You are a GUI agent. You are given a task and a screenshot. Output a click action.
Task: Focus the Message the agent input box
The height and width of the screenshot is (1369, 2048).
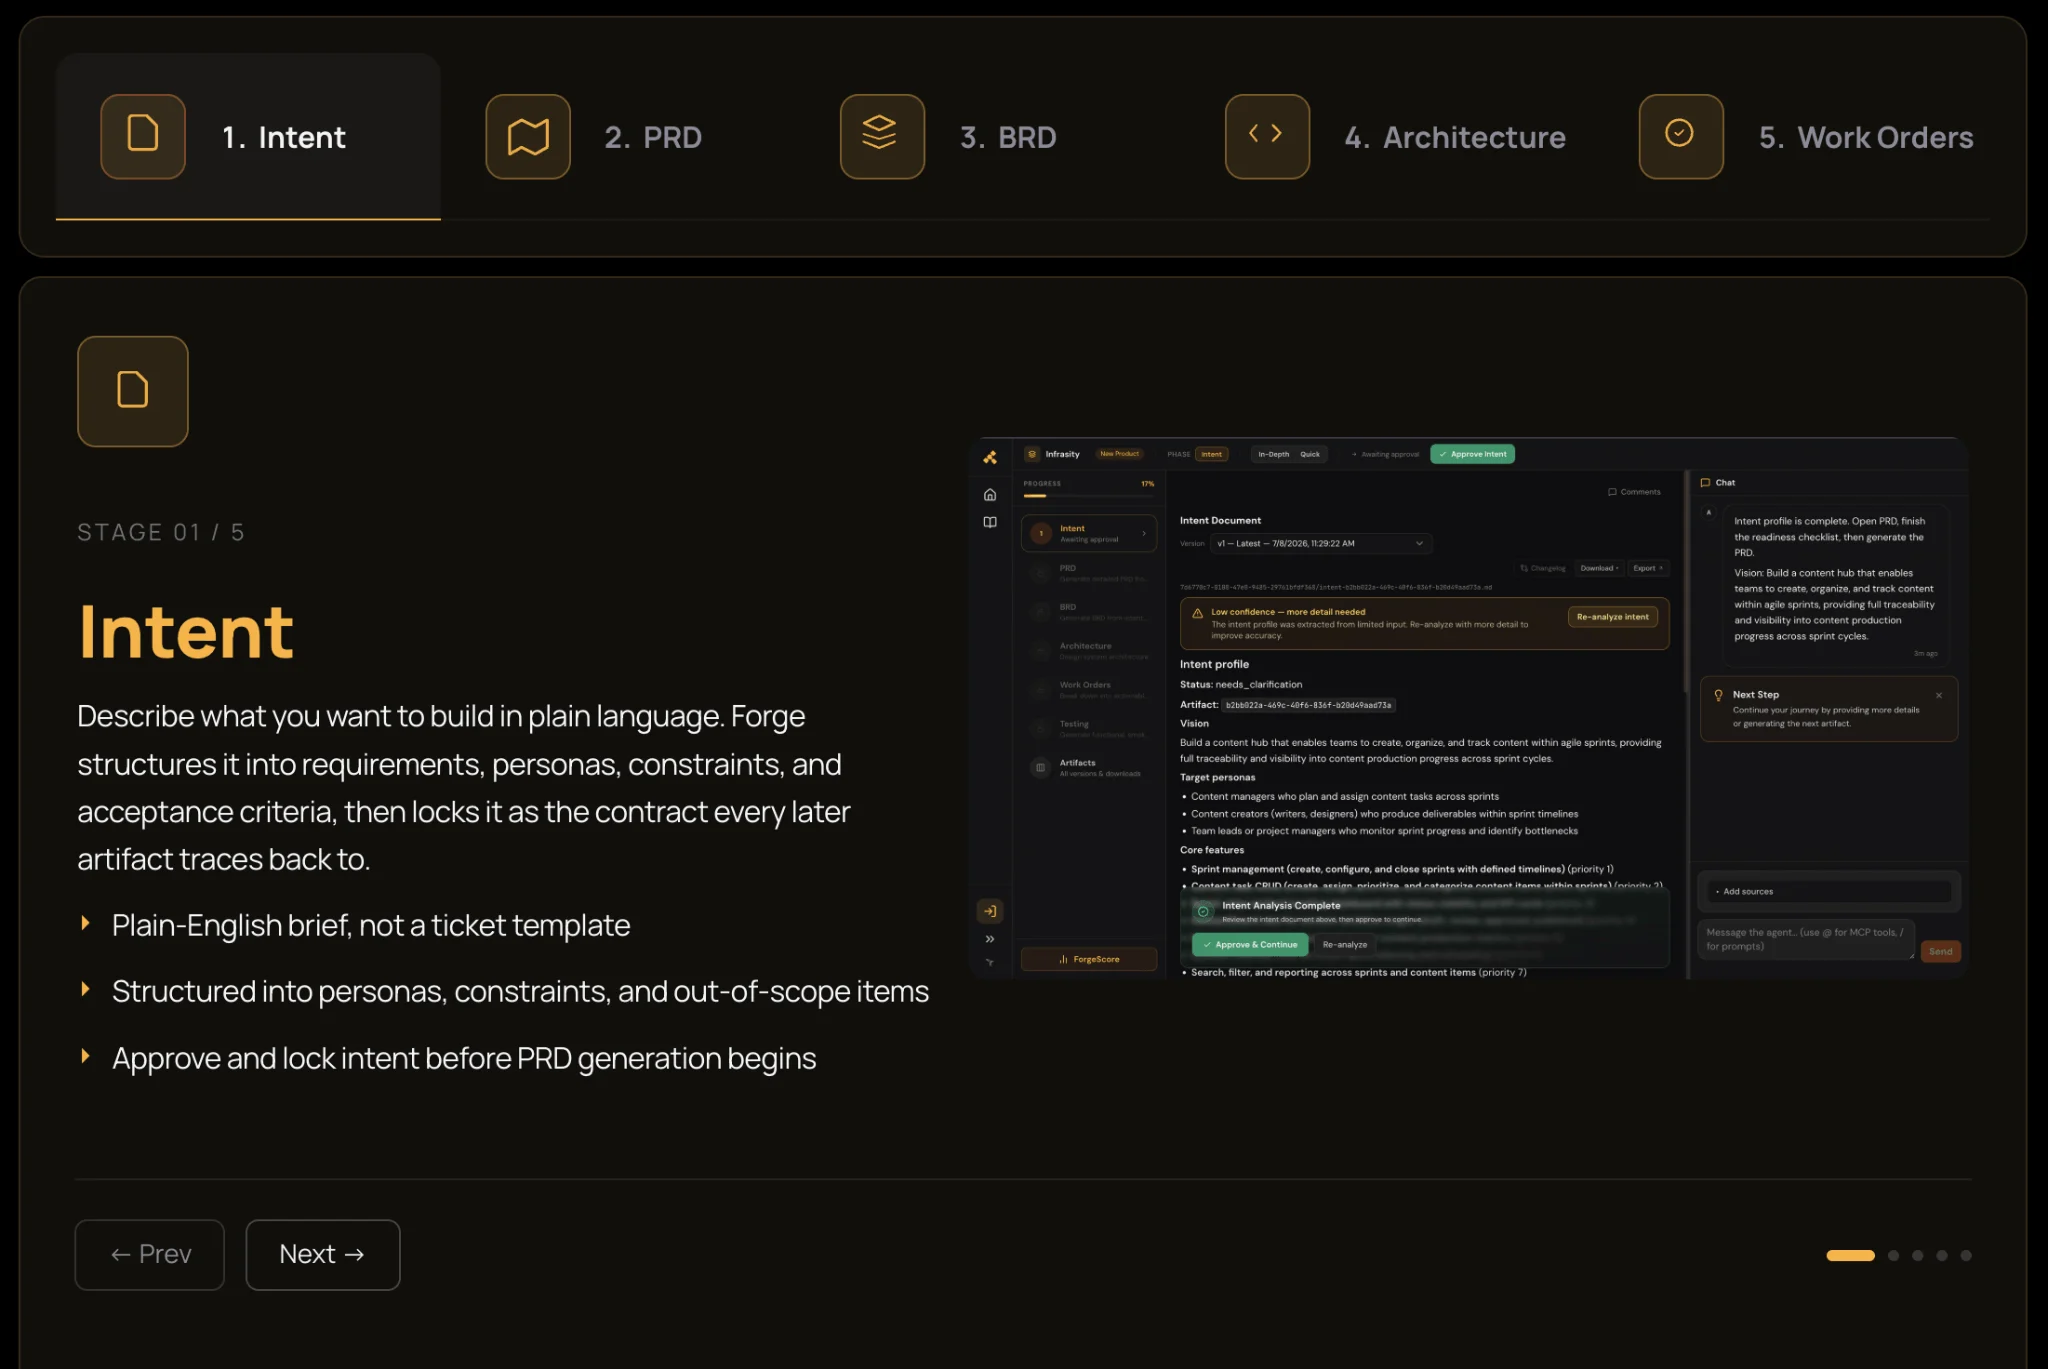pyautogui.click(x=1807, y=939)
